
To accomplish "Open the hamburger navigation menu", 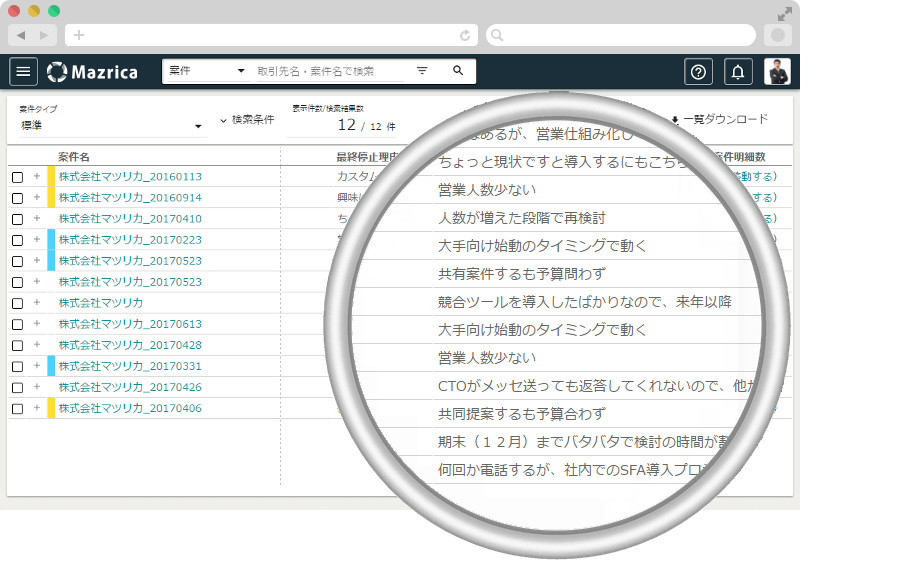I will [x=23, y=71].
